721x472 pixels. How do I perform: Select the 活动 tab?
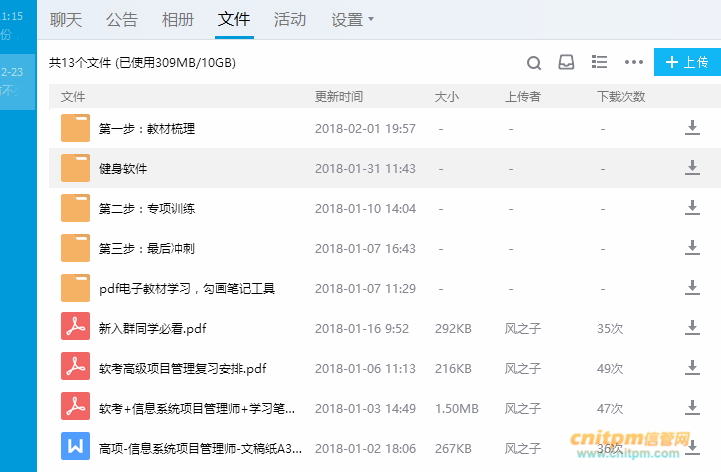click(290, 20)
